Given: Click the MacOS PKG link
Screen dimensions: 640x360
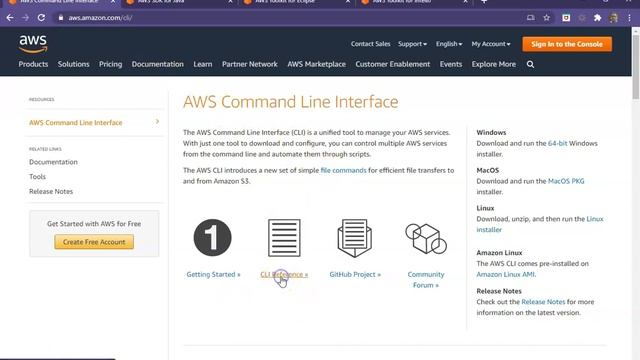Looking at the screenshot, I should [x=566, y=181].
